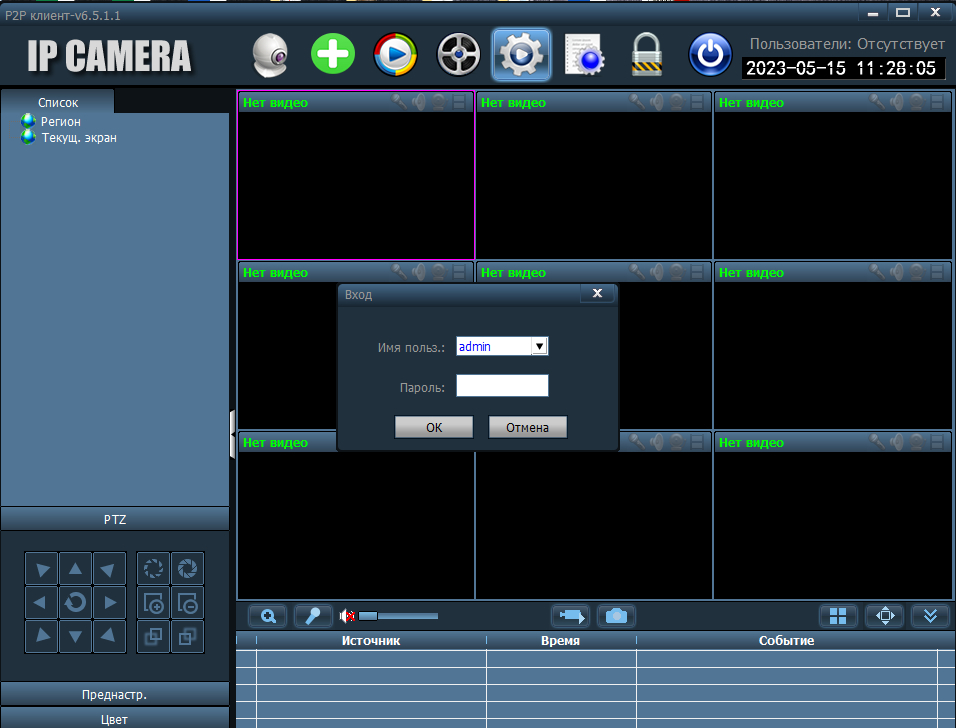Open the document log icon in toolbar

point(585,54)
